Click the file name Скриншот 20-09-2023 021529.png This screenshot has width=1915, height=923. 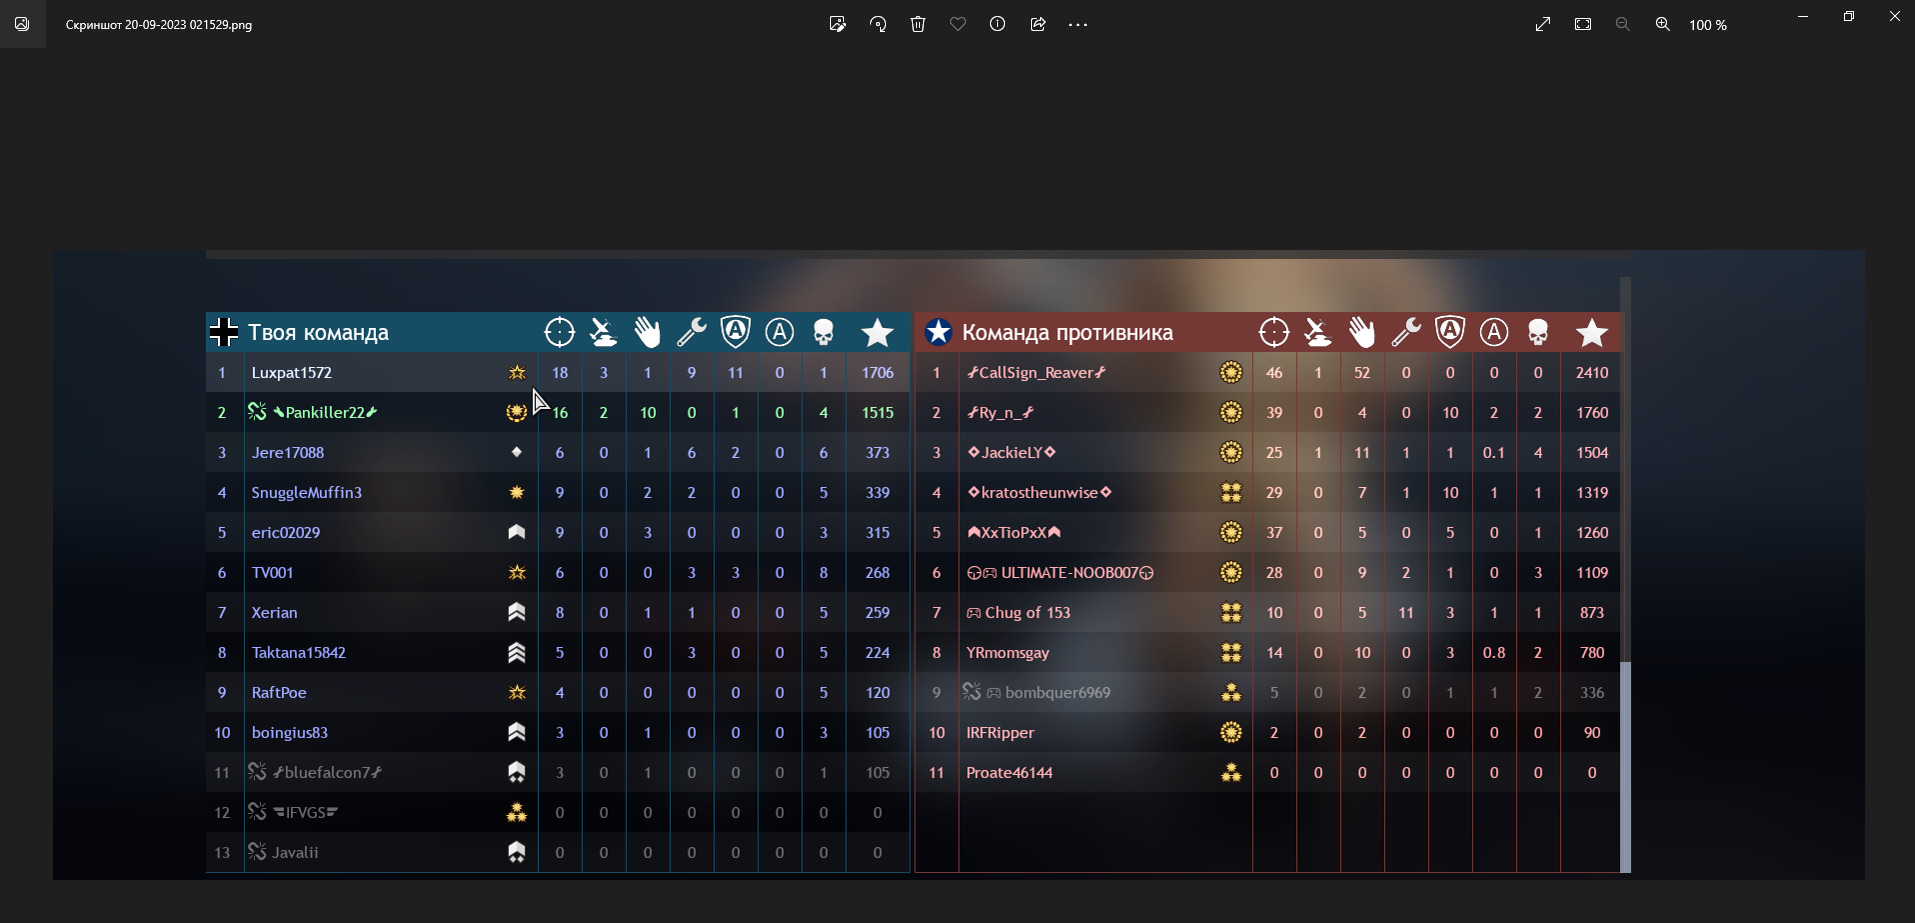(159, 25)
